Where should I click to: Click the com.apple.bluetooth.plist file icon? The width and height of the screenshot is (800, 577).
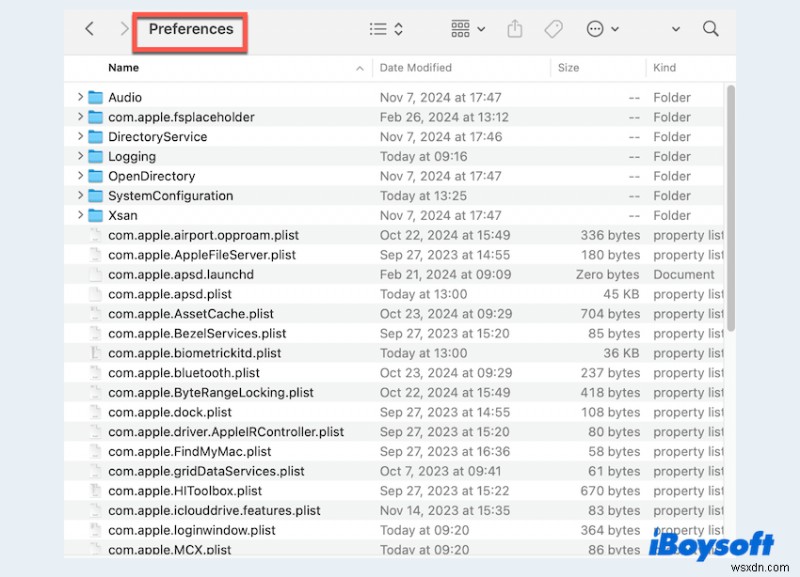[95, 372]
